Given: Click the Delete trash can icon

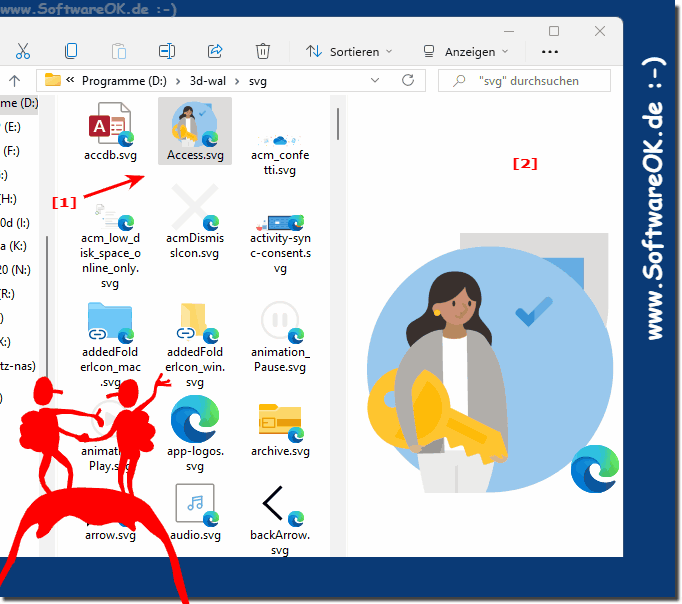Looking at the screenshot, I should [x=263, y=51].
